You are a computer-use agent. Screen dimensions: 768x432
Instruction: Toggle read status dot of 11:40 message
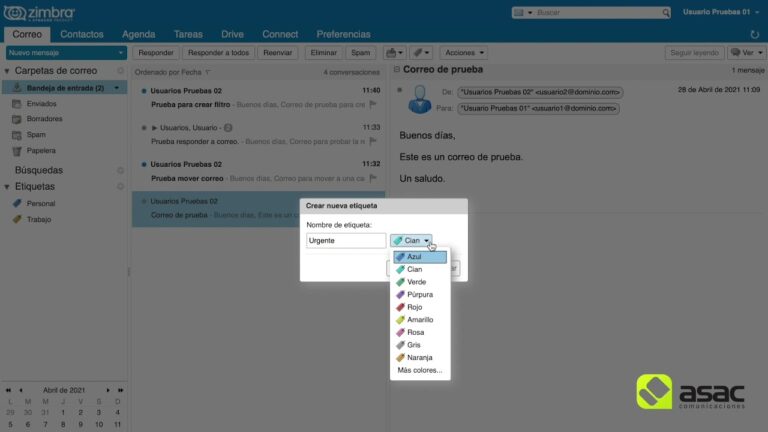click(x=144, y=91)
